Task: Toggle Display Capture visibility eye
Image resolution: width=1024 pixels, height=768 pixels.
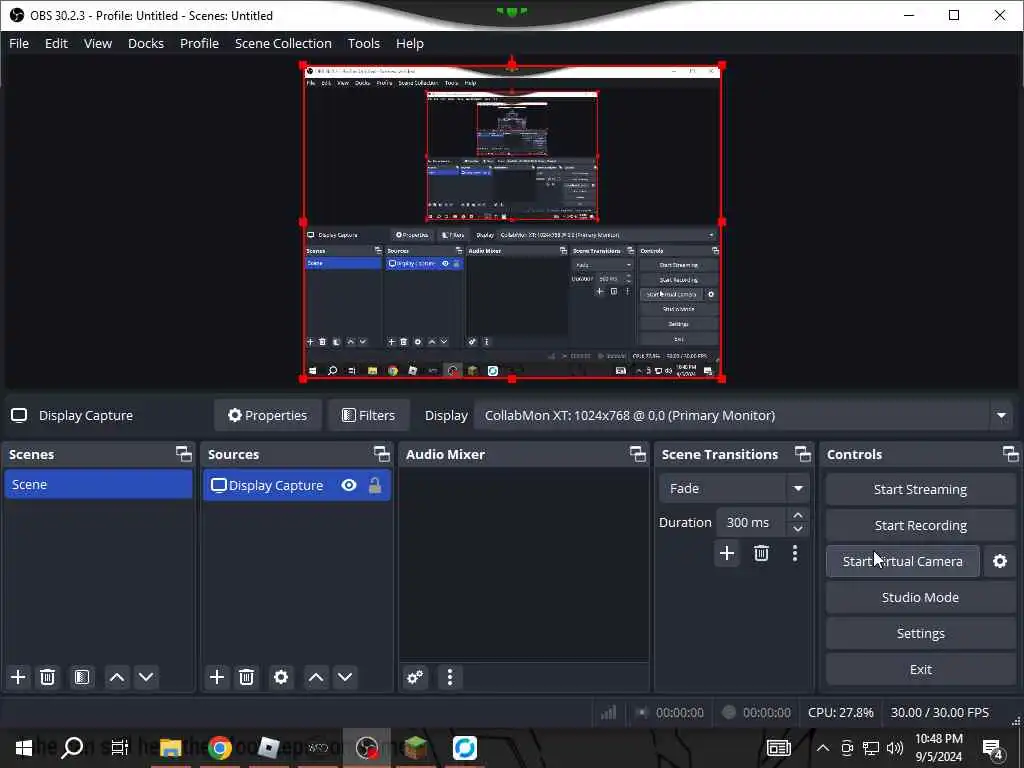Action: (x=349, y=485)
